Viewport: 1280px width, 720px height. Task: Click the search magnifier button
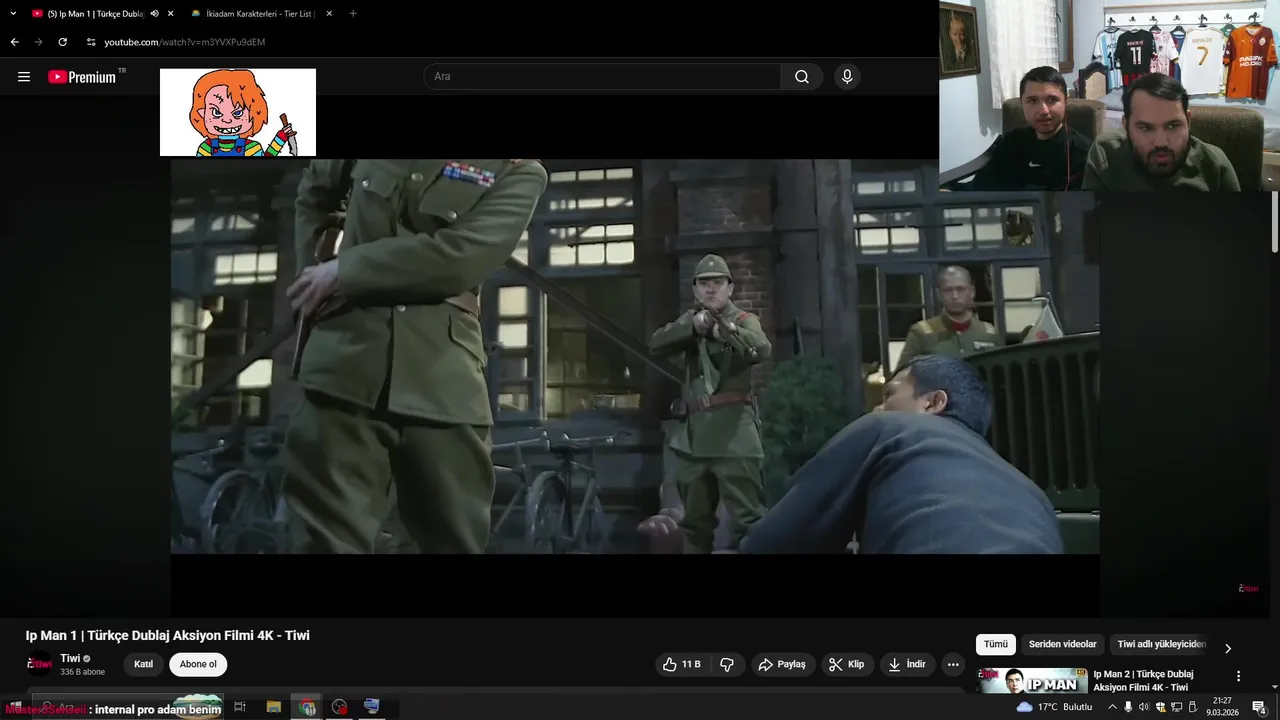click(x=802, y=77)
